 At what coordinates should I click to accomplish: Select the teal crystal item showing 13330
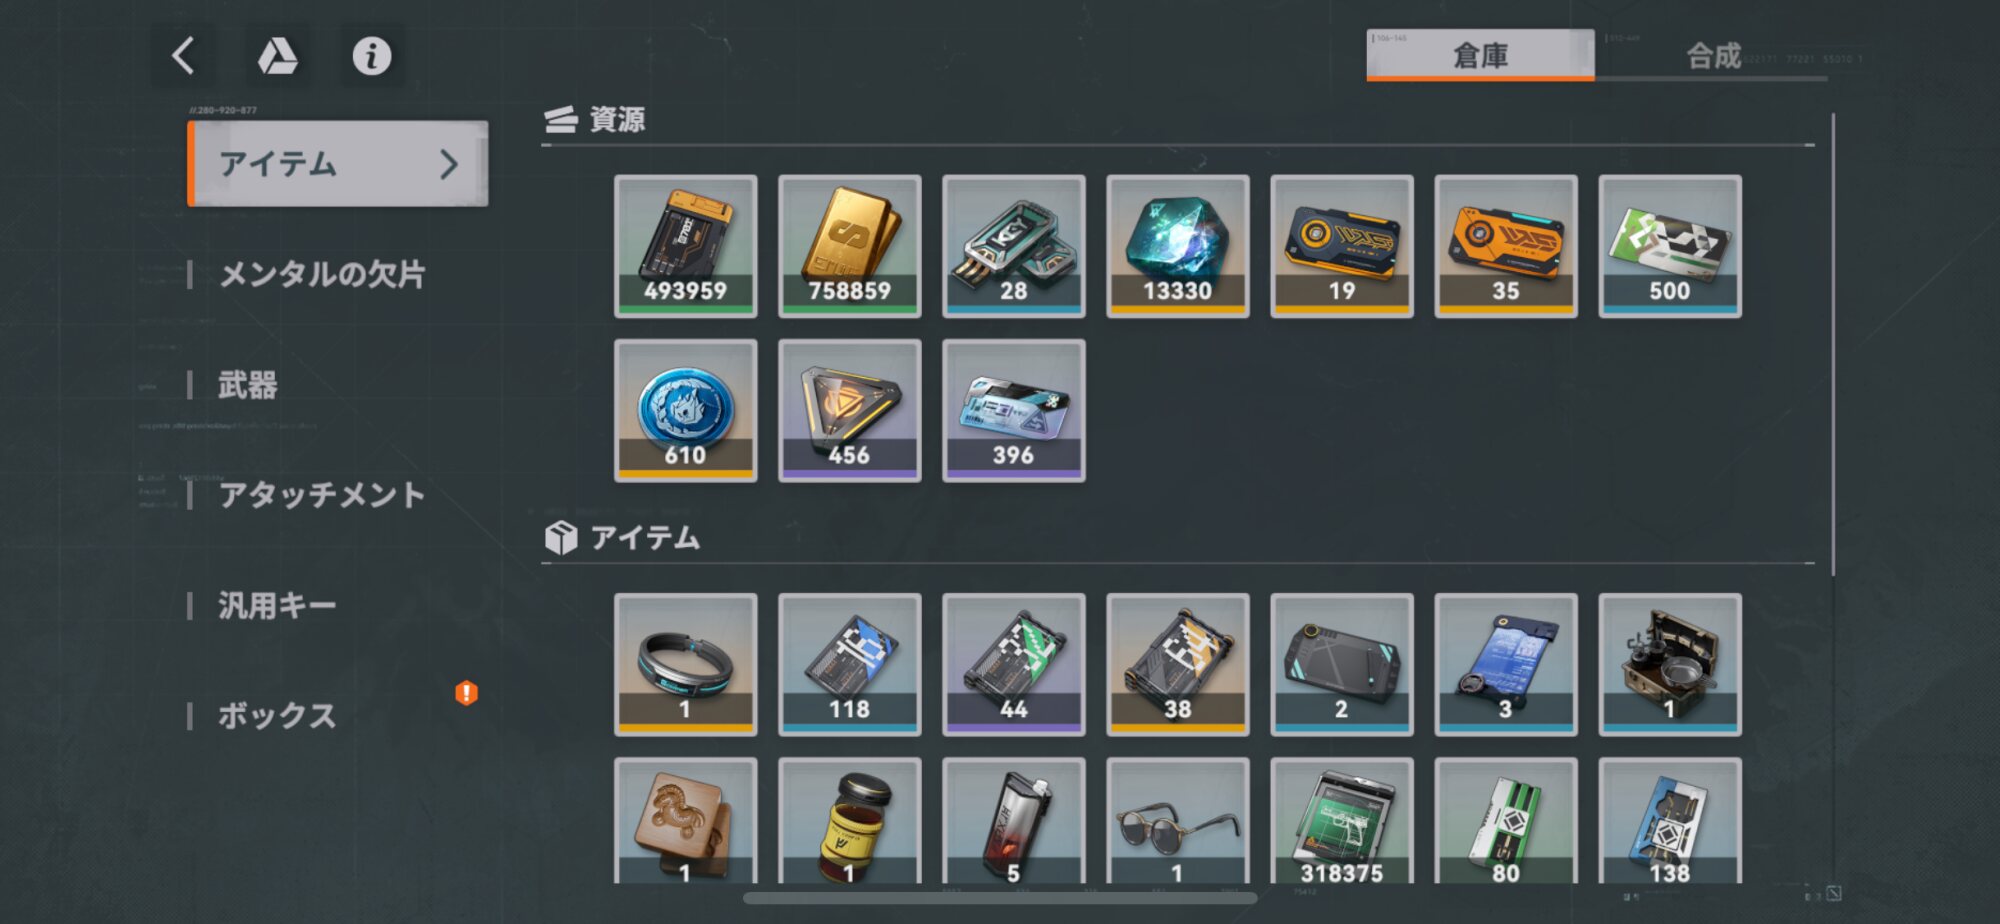1177,246
